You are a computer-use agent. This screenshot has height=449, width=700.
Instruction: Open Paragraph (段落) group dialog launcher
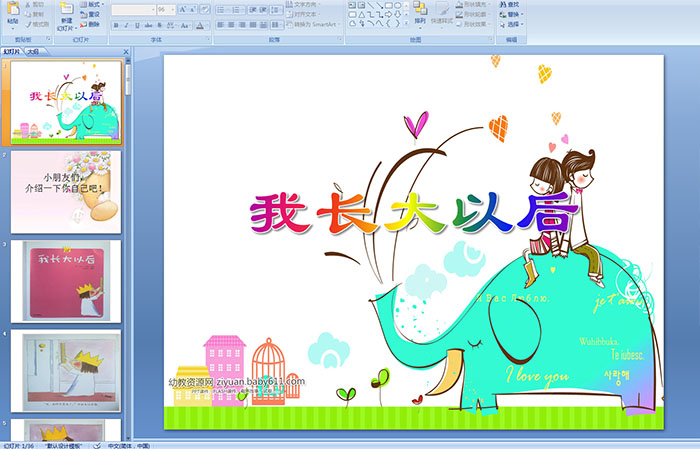[x=340, y=40]
